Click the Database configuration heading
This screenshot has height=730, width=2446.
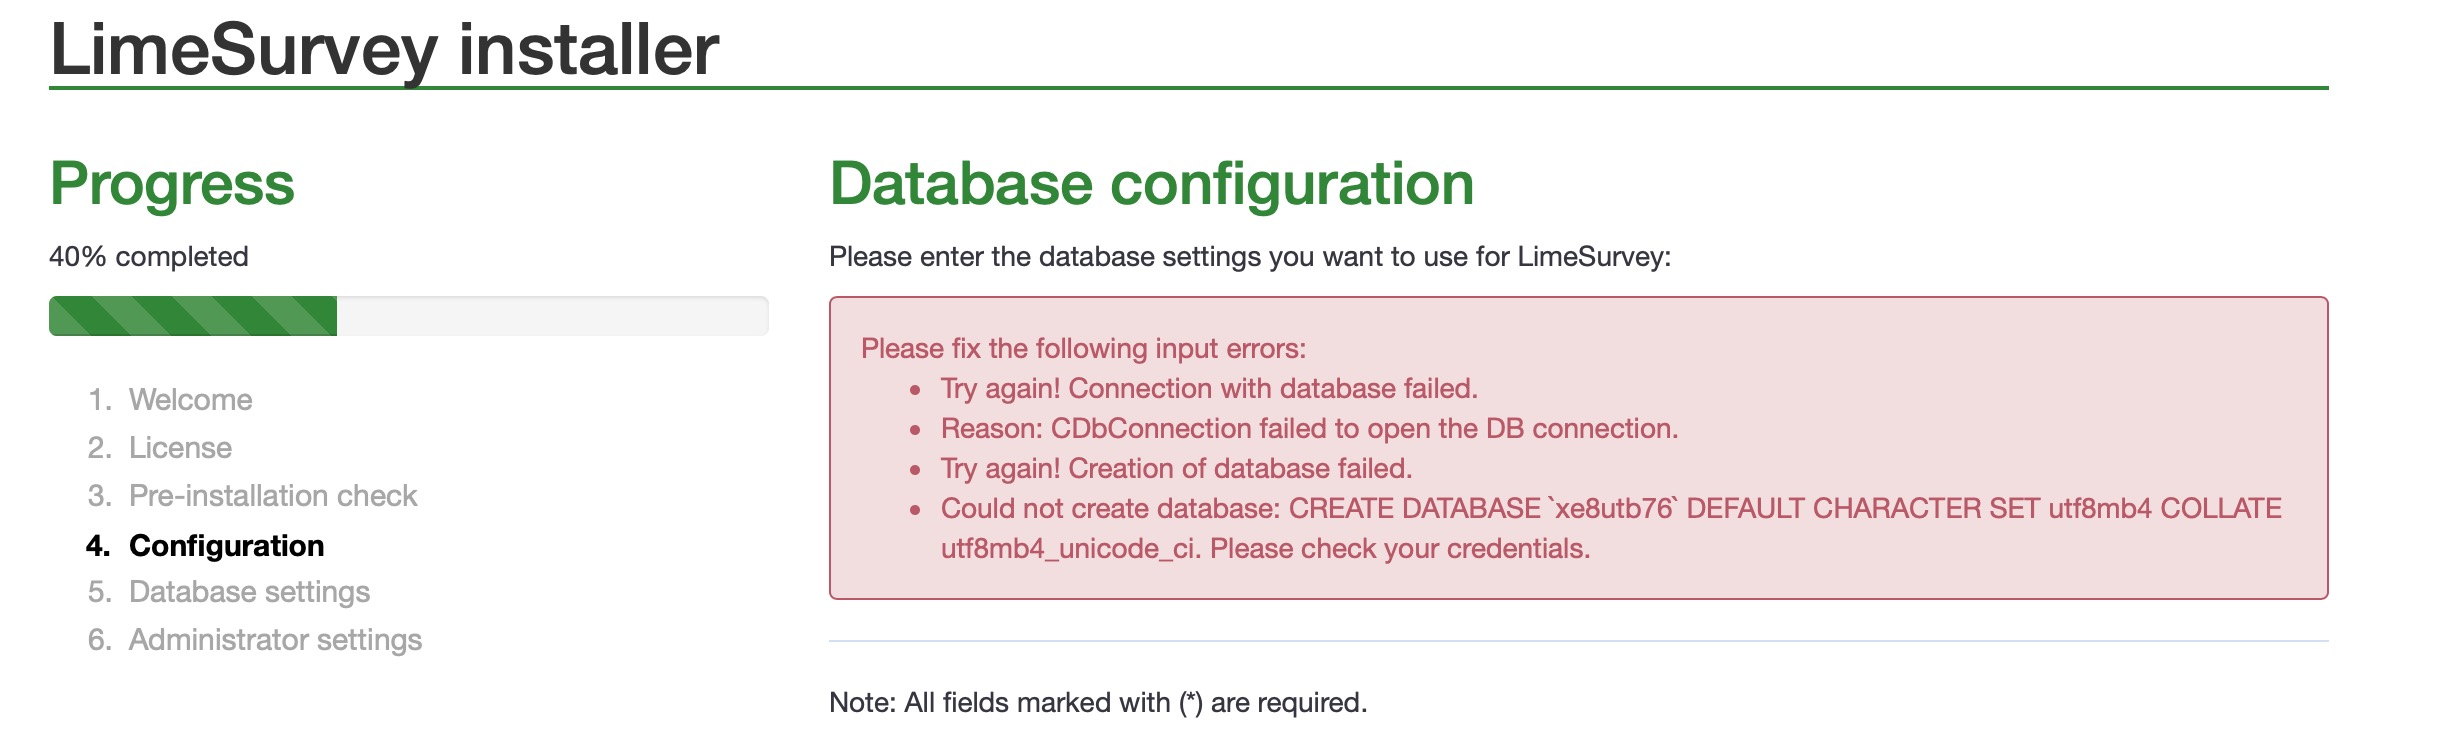(x=1151, y=184)
